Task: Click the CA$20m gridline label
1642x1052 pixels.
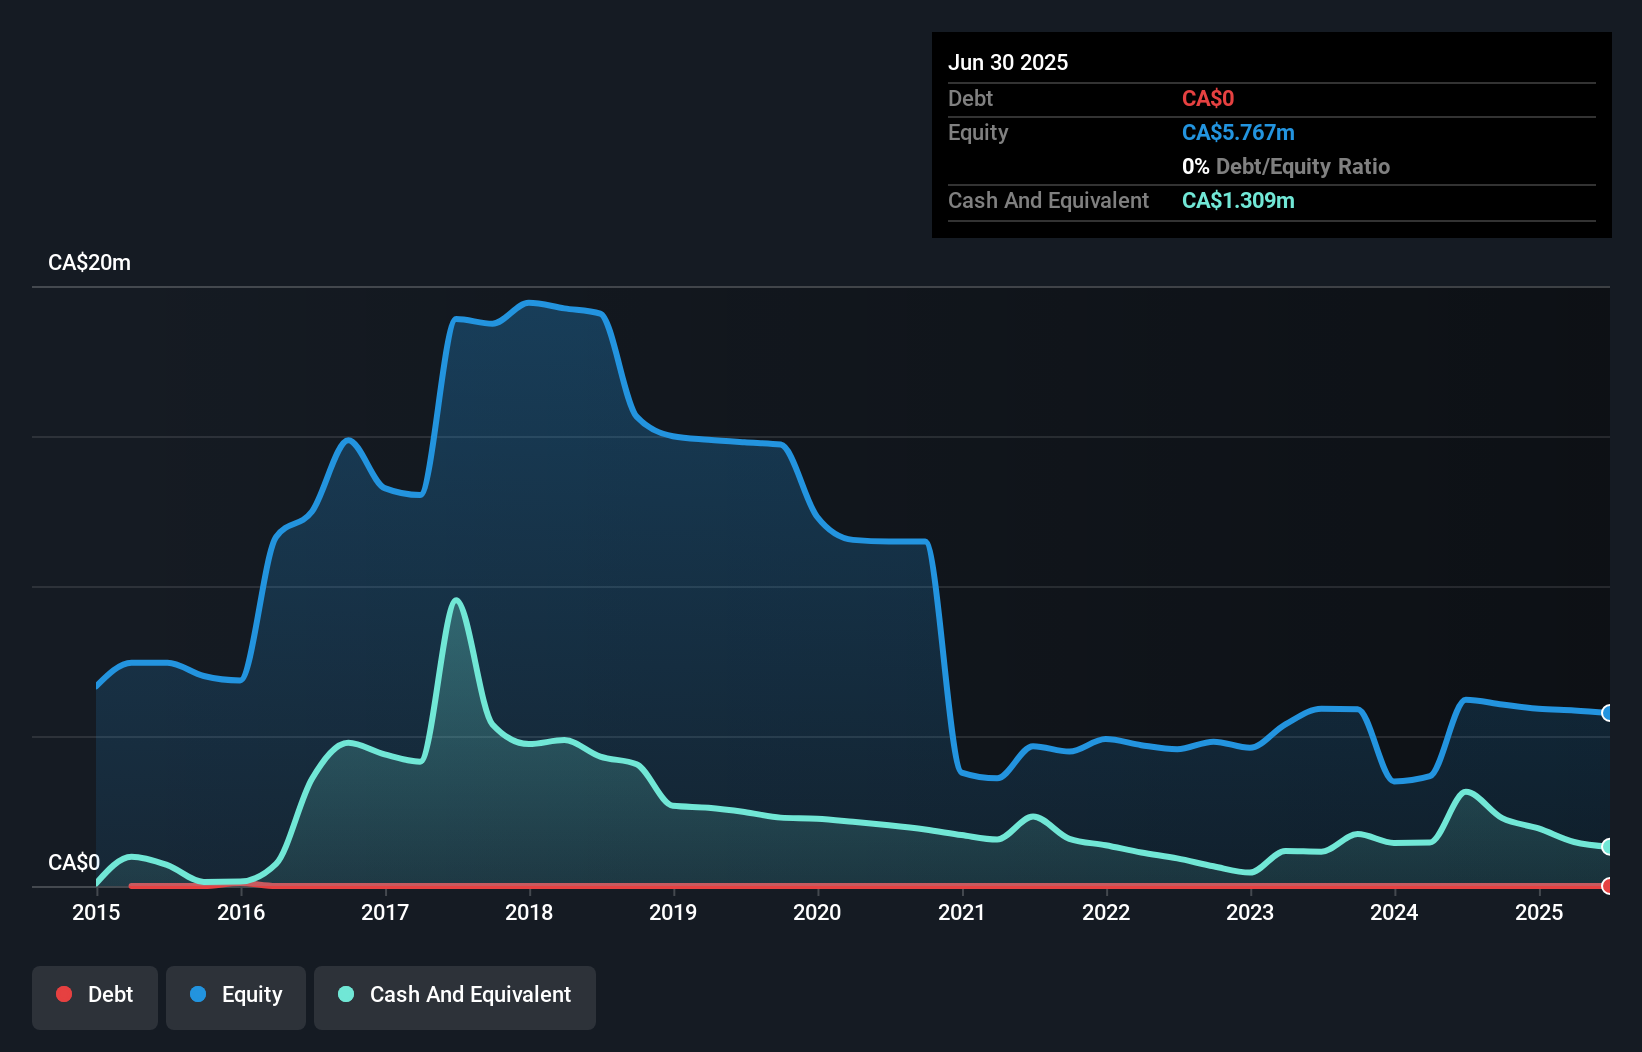Action: point(89,262)
